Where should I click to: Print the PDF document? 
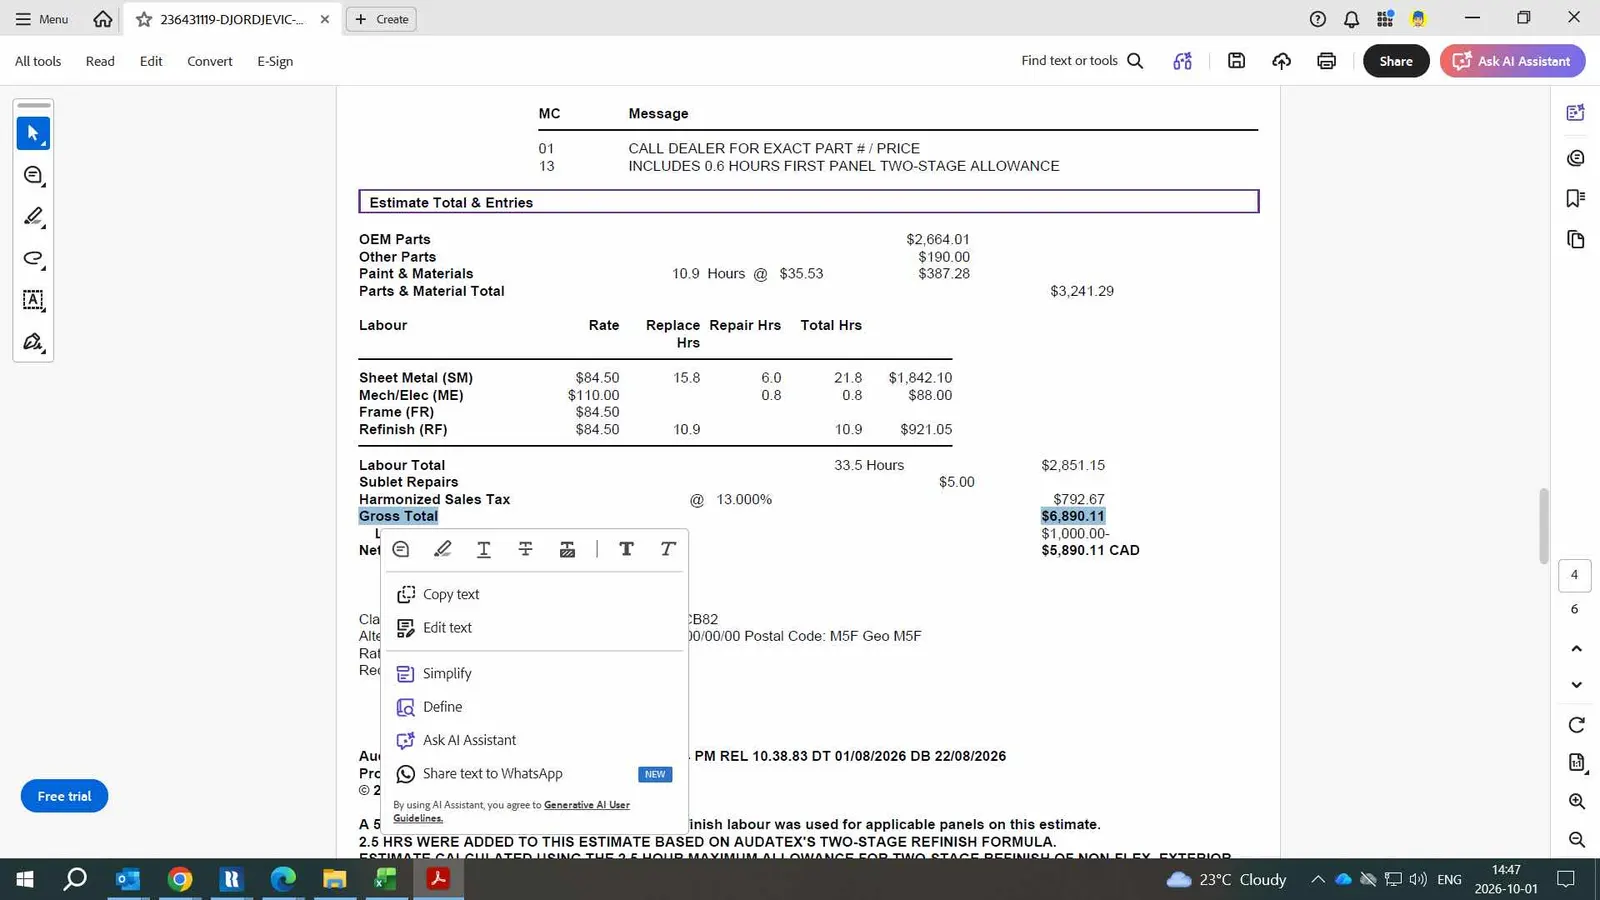[x=1326, y=61]
